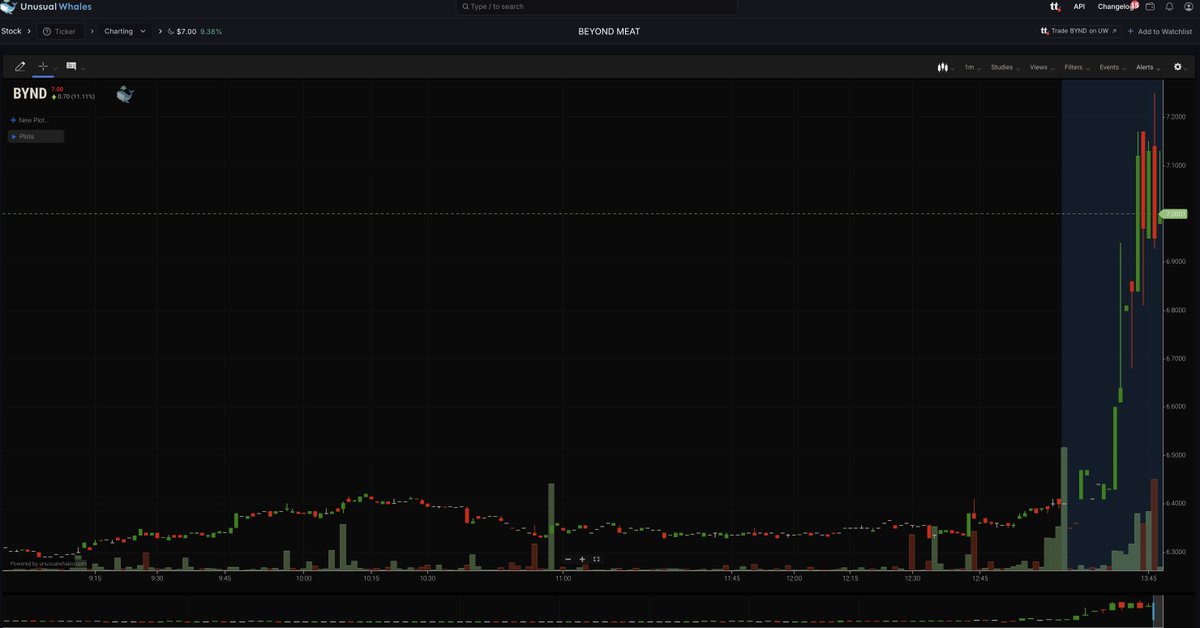The image size is (1200, 628).
Task: Open the Views menu
Action: pyautogui.click(x=1042, y=67)
